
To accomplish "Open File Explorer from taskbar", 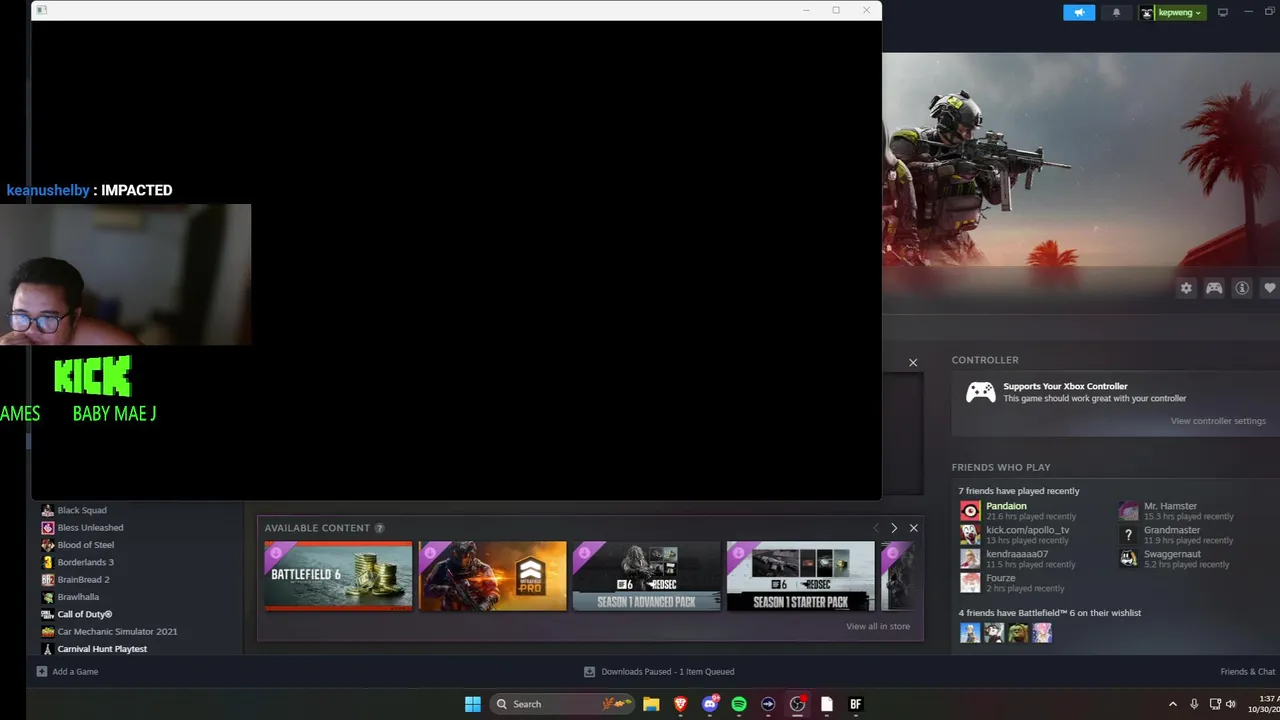I will point(651,704).
